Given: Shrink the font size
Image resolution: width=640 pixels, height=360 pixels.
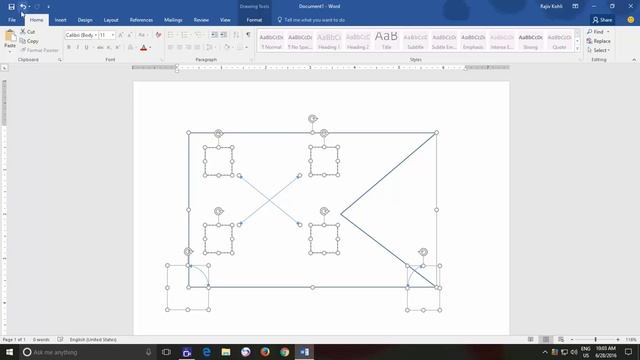Looking at the screenshot, I should (x=130, y=35).
